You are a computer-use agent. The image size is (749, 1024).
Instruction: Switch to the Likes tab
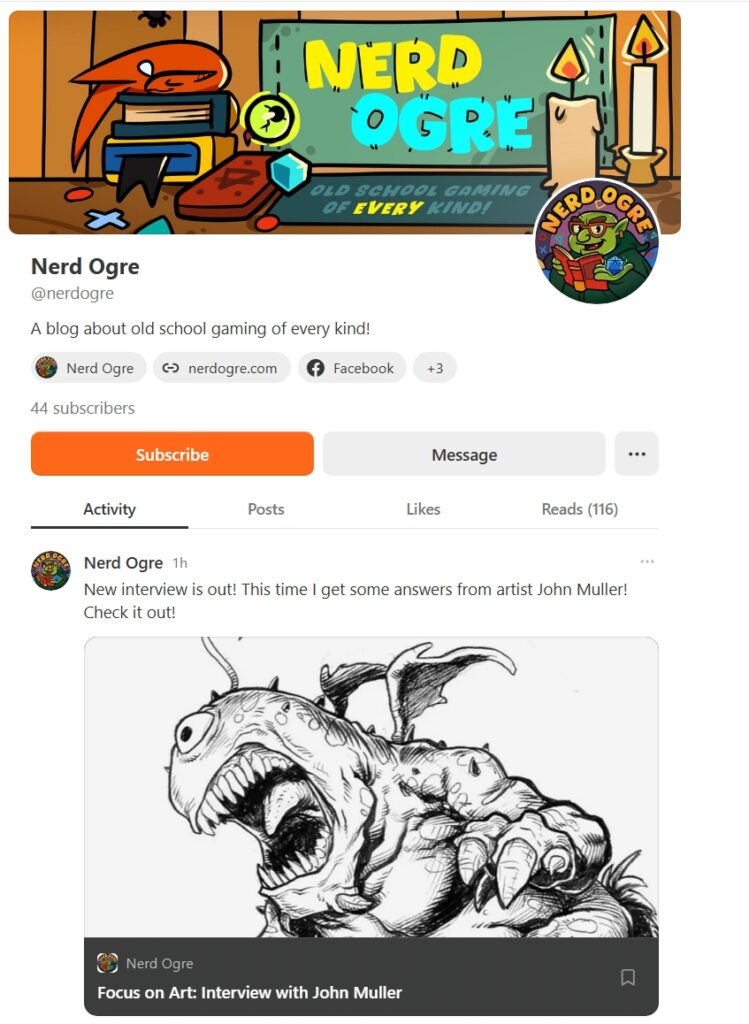click(423, 509)
